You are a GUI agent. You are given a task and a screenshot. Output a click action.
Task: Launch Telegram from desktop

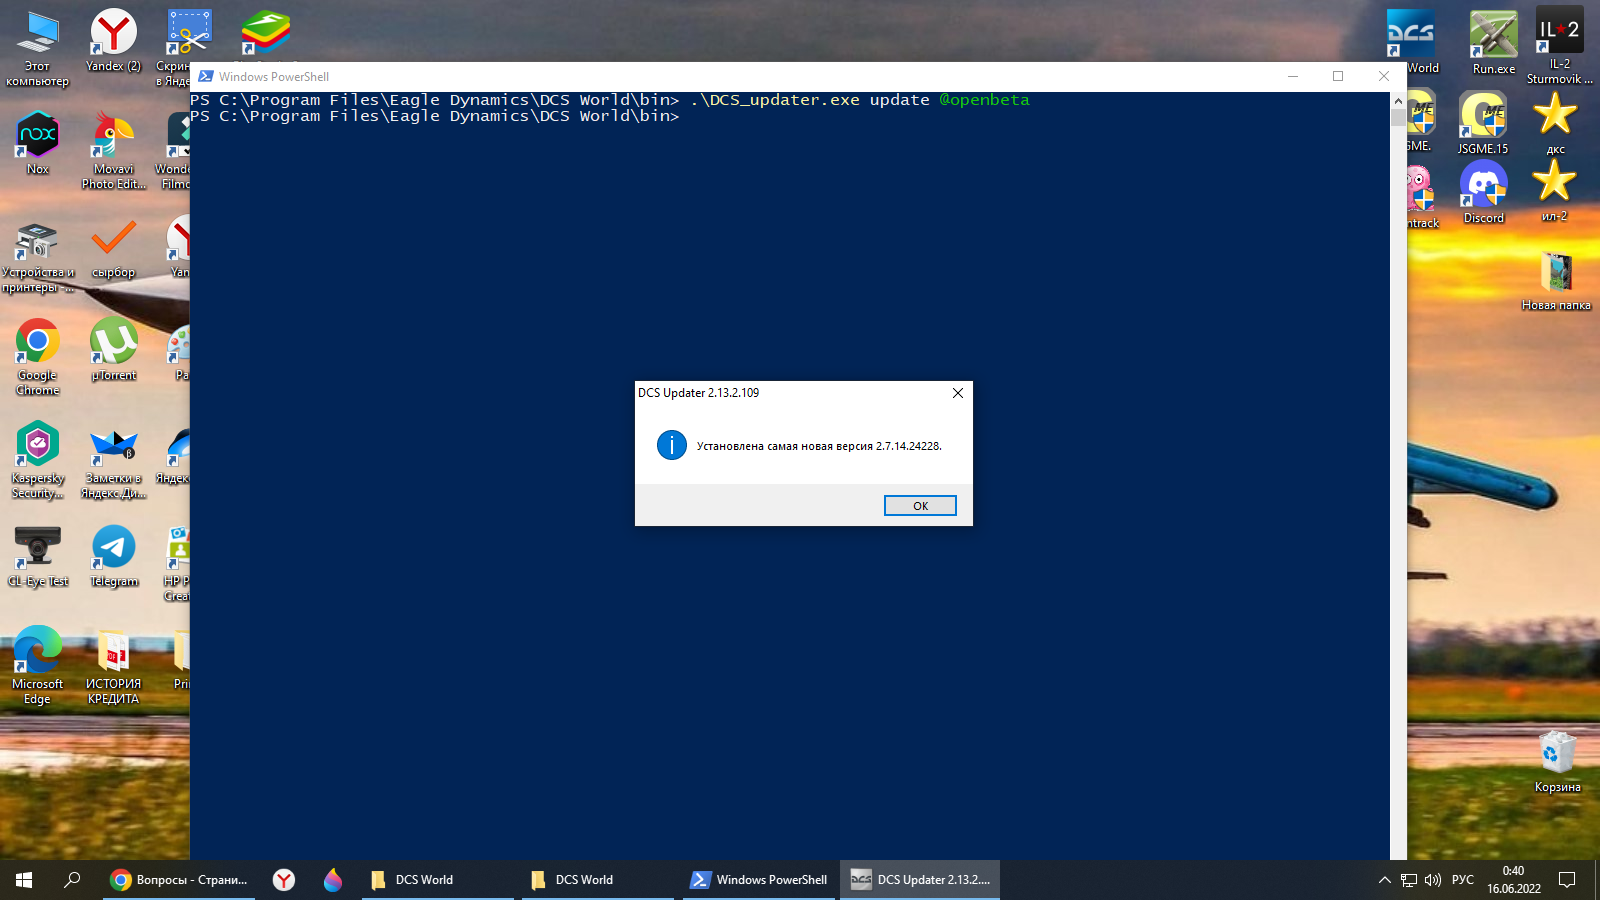pos(114,556)
